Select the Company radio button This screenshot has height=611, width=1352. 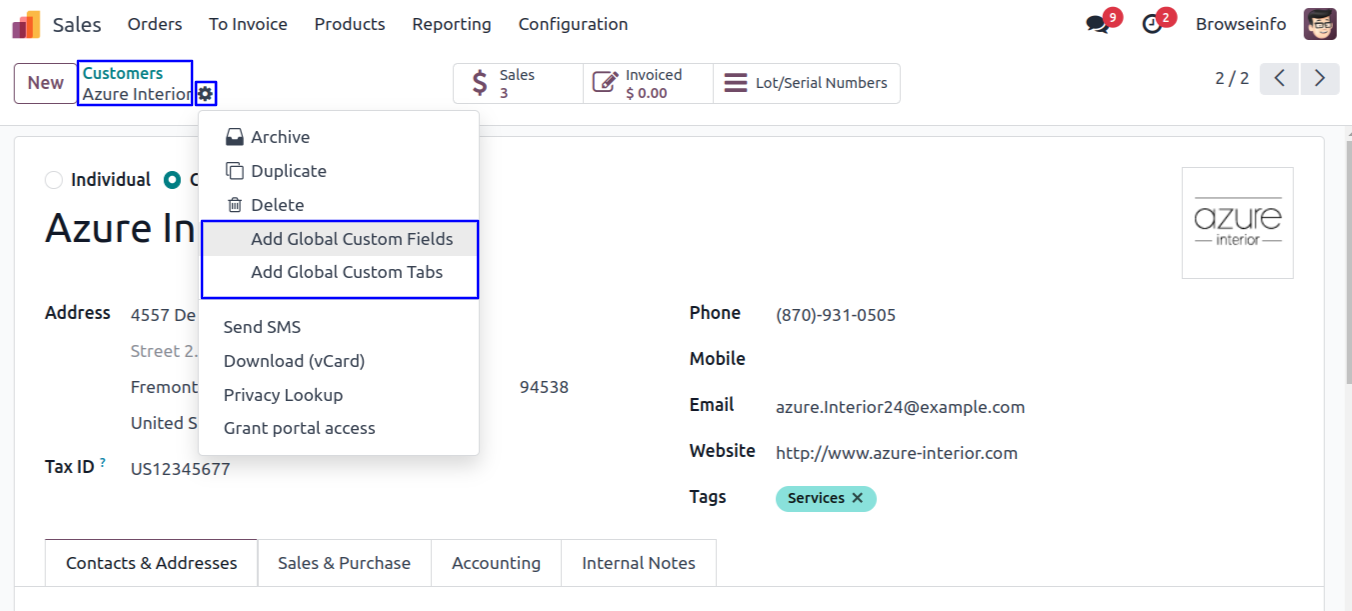point(172,180)
